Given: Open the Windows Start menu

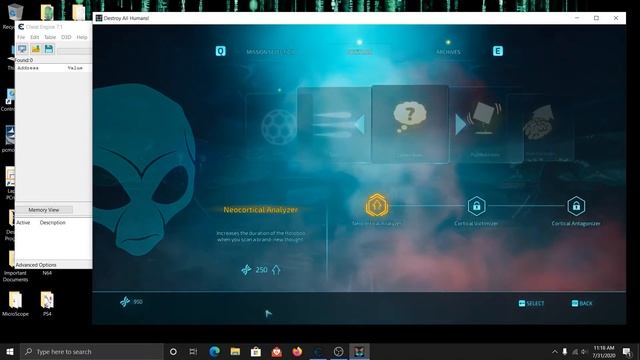Looking at the screenshot, I should pyautogui.click(x=10, y=351).
